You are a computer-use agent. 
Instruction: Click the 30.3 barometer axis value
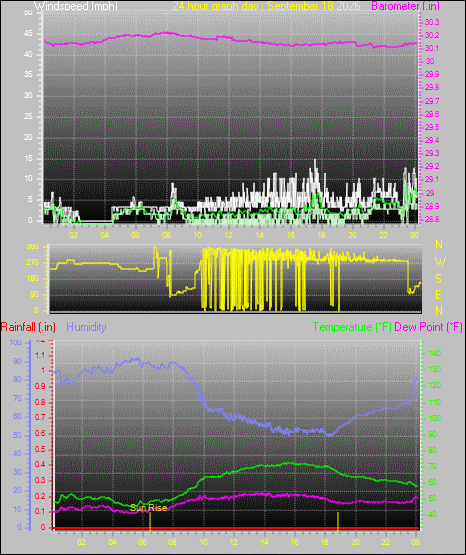click(x=432, y=22)
